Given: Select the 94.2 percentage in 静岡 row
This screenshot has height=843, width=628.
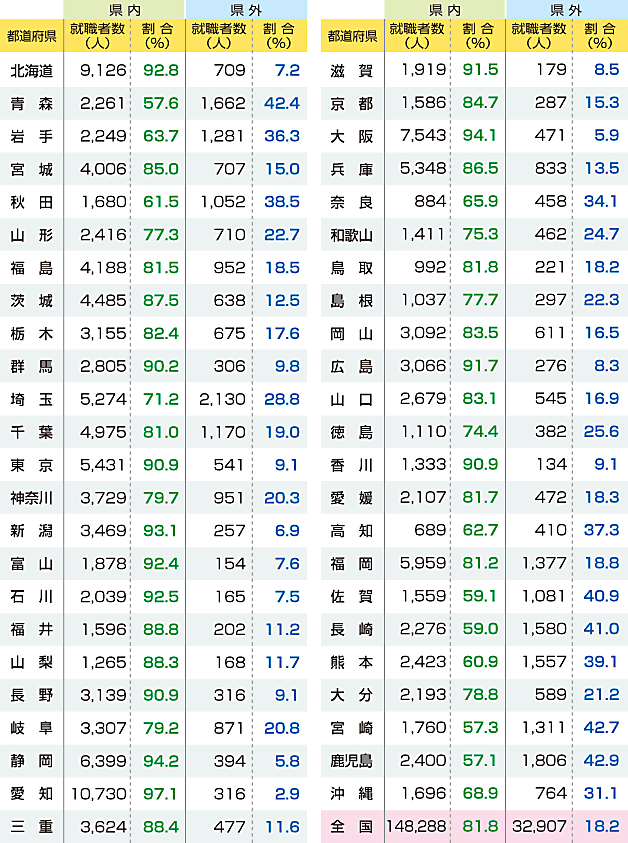Looking at the screenshot, I should click(x=160, y=761).
